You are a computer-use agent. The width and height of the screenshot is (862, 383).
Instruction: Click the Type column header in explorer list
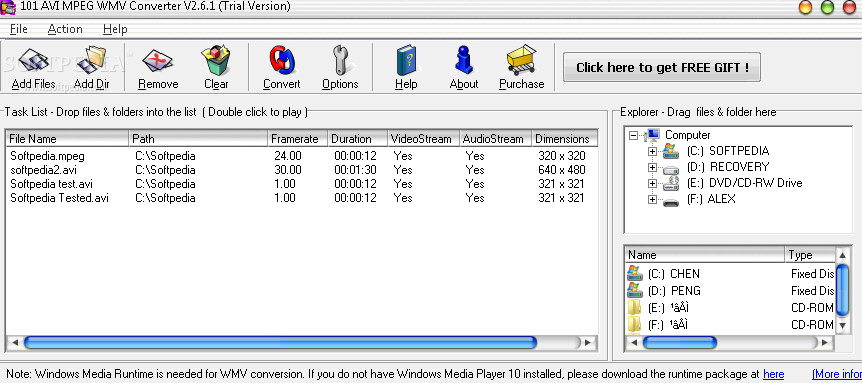click(810, 255)
